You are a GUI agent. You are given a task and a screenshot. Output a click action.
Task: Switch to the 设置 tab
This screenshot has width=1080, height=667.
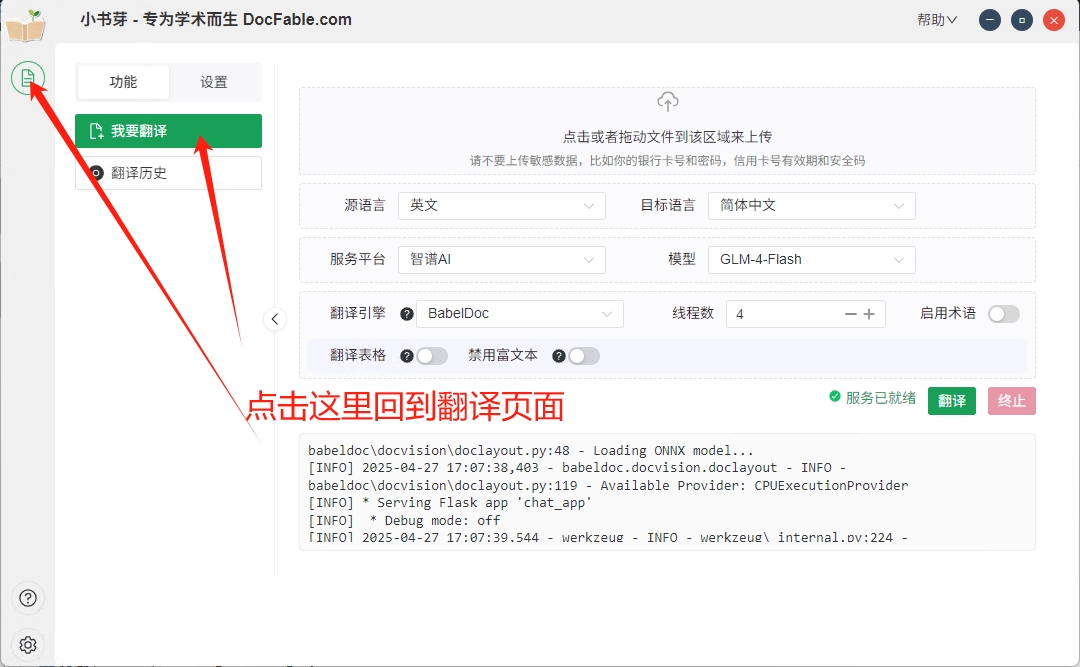[214, 82]
